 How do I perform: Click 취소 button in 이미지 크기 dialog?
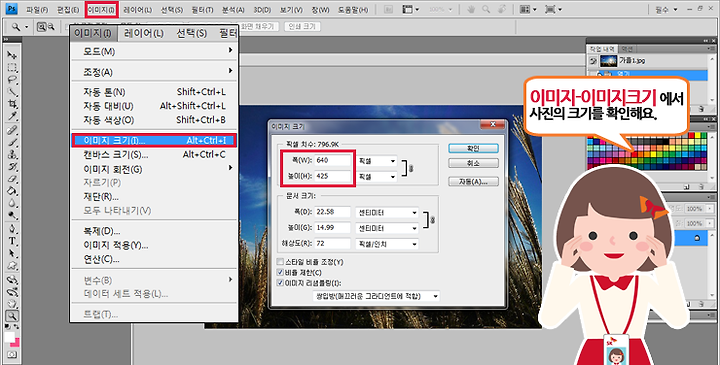pyautogui.click(x=473, y=163)
